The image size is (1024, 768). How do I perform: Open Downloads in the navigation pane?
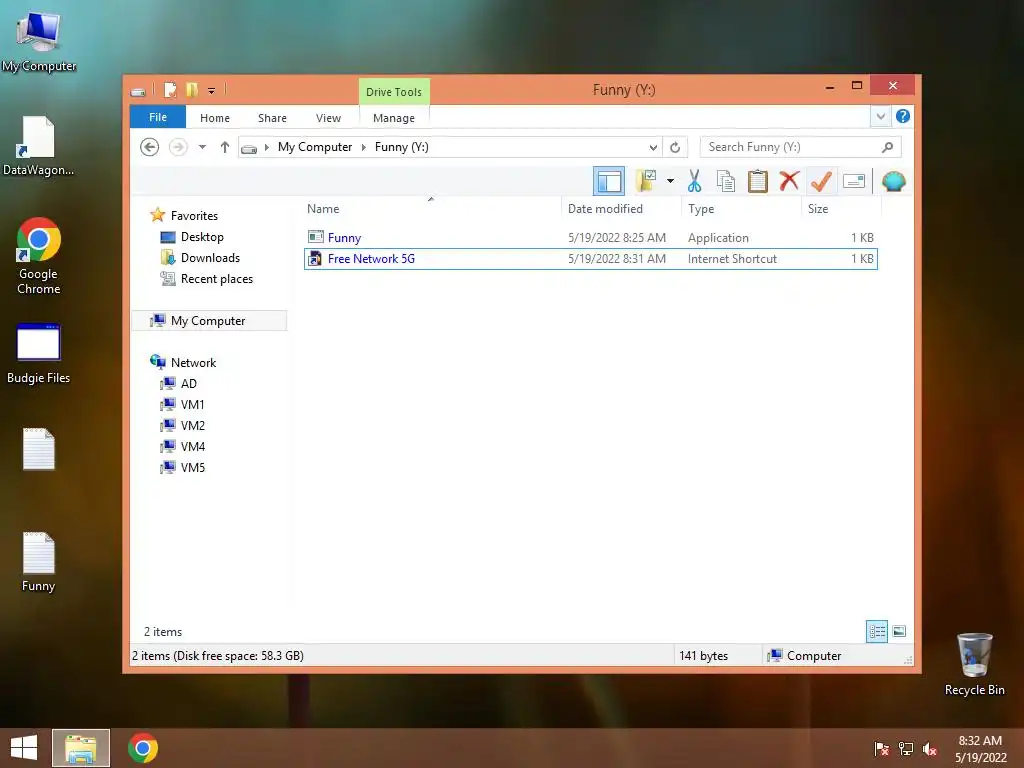click(x=210, y=258)
